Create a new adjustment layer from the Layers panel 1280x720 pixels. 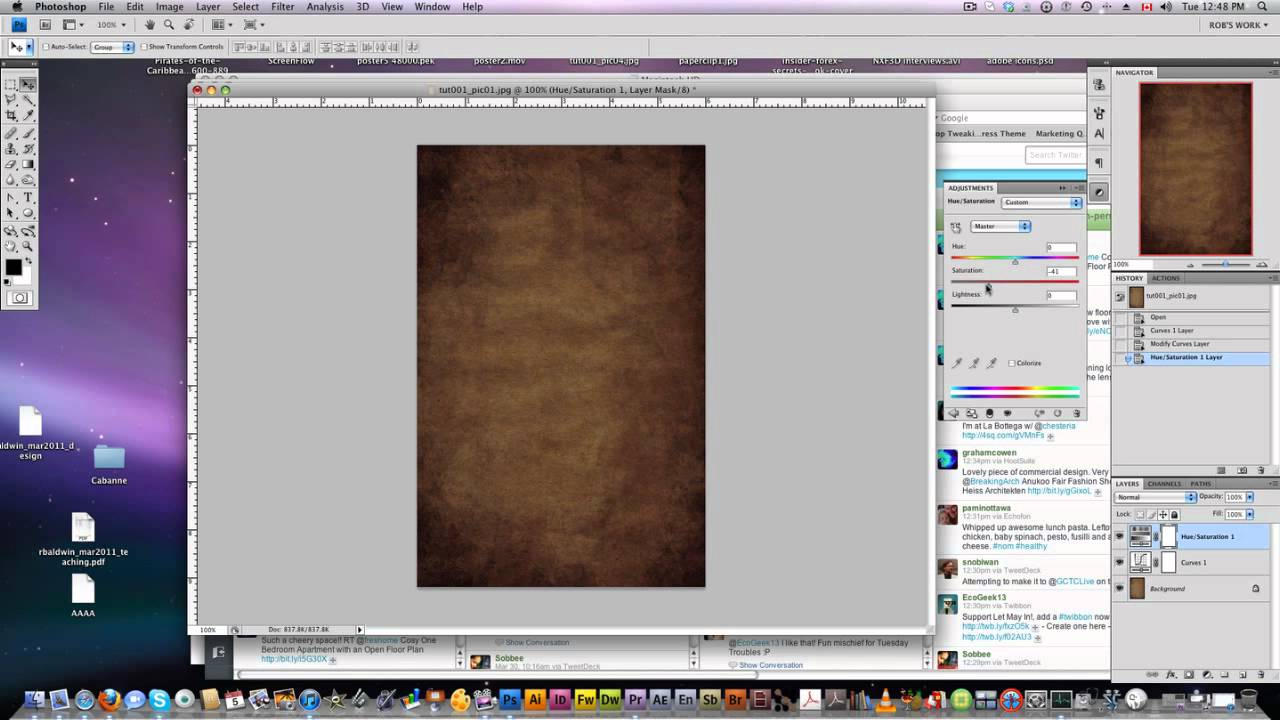1206,675
